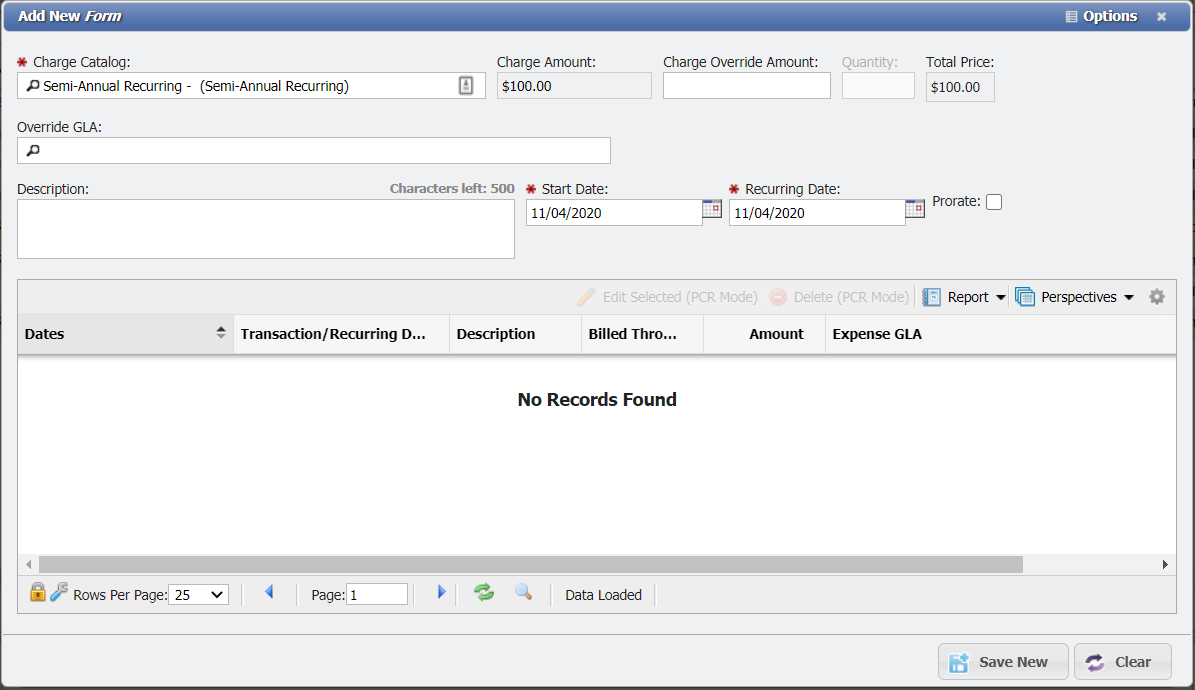Click the Save New button
This screenshot has height=690, width=1195.
[x=1003, y=662]
